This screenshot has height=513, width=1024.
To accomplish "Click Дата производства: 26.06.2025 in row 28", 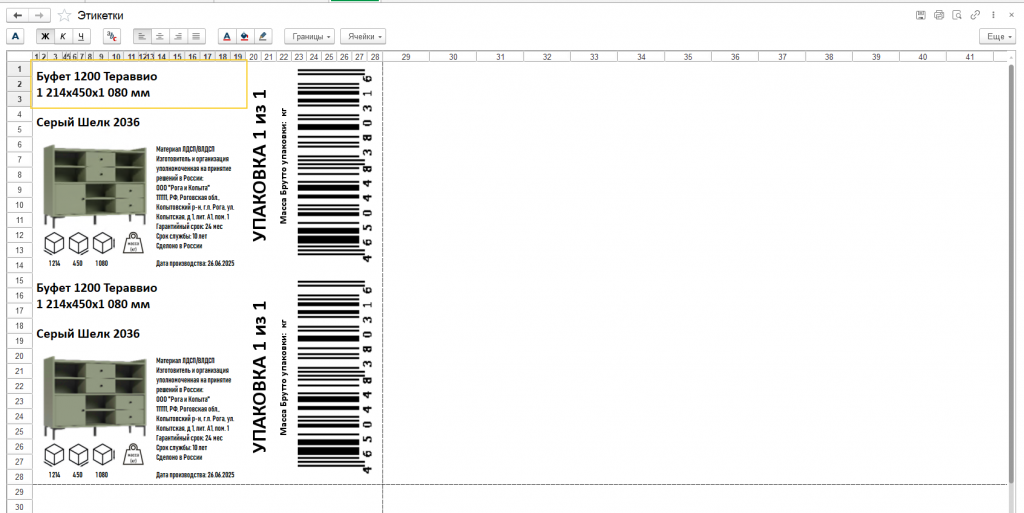I will [x=195, y=474].
